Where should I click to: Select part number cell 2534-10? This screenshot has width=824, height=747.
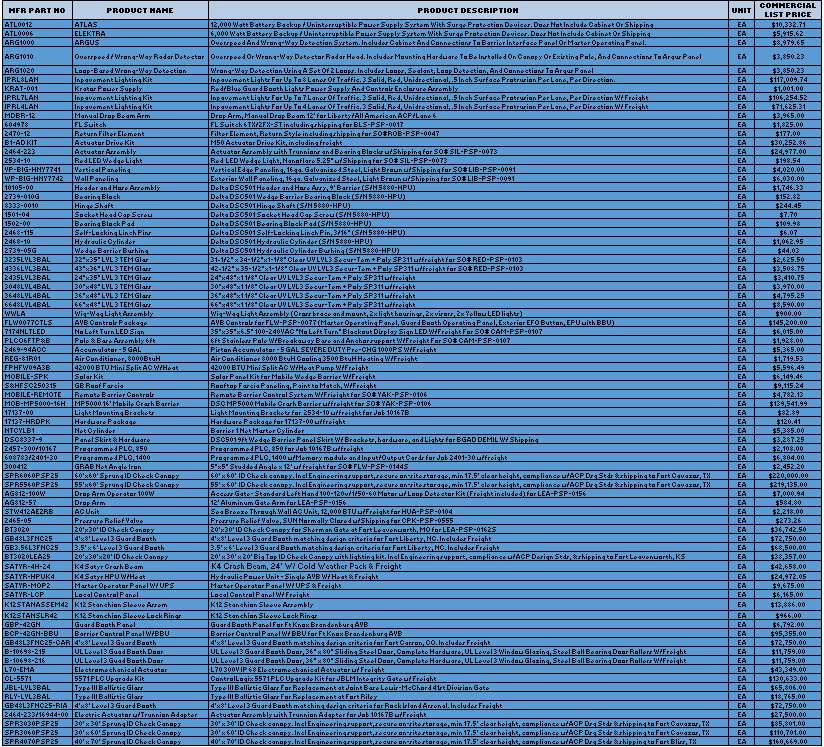point(37,161)
